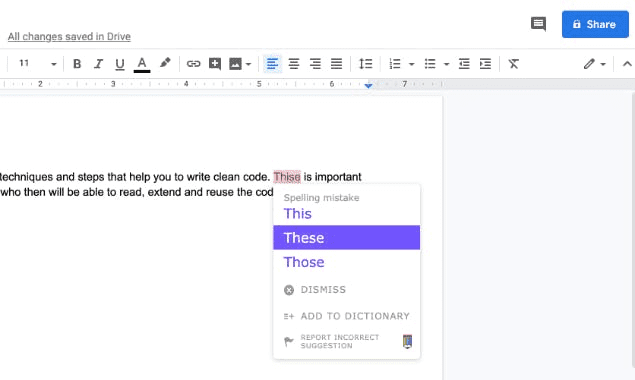The image size is (635, 380).
Task: Open line spacing options
Action: (365, 64)
